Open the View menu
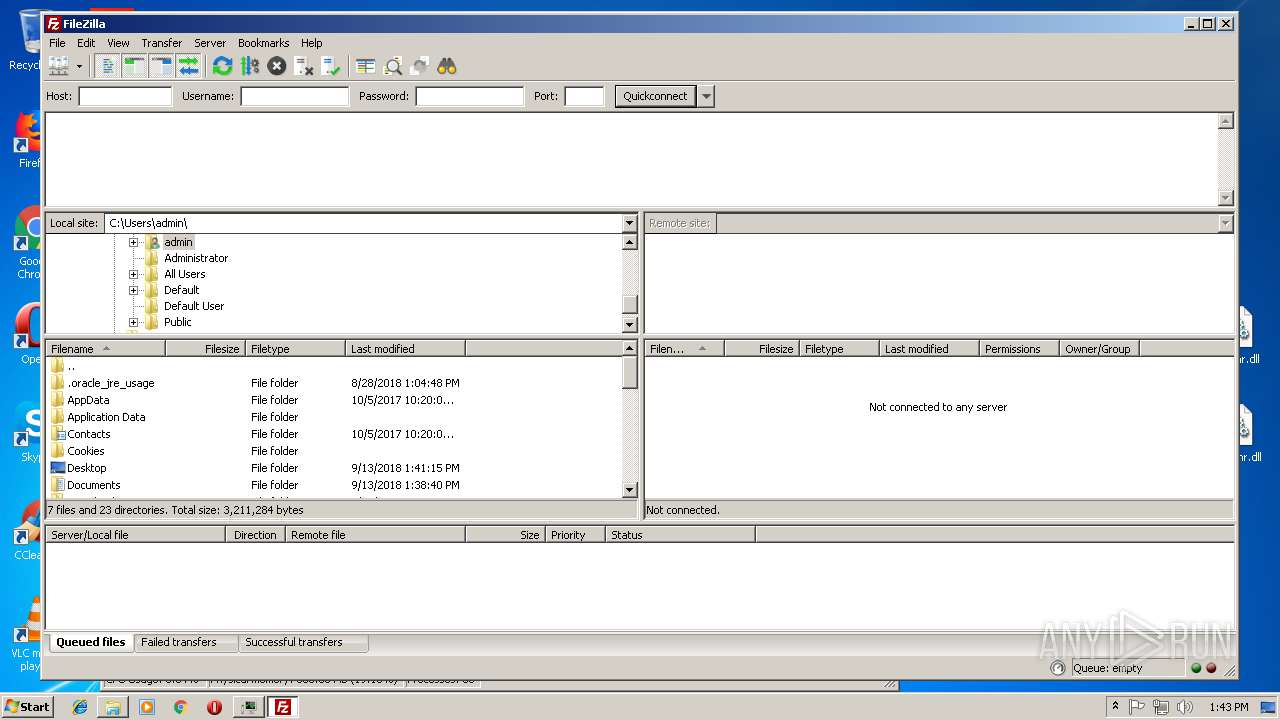 click(118, 43)
